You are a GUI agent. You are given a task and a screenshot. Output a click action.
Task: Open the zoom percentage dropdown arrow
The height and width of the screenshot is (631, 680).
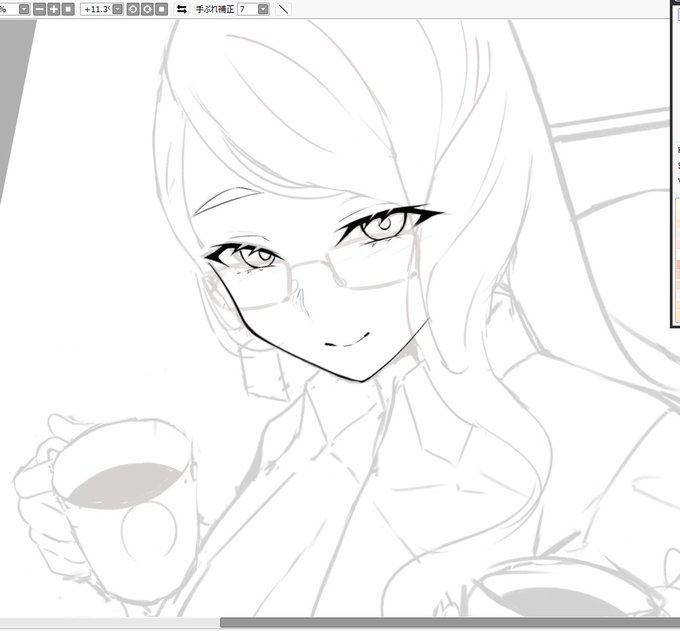click(x=24, y=9)
